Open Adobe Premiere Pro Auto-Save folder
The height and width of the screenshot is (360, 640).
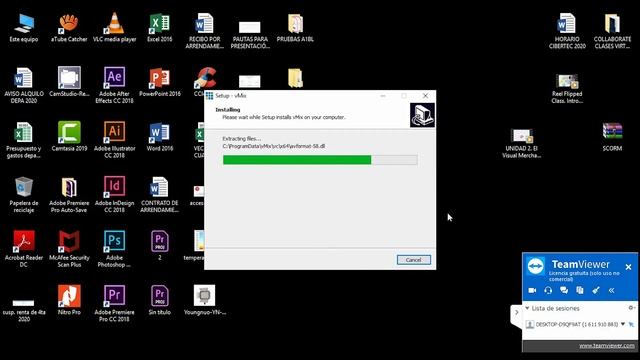pyautogui.click(x=69, y=195)
